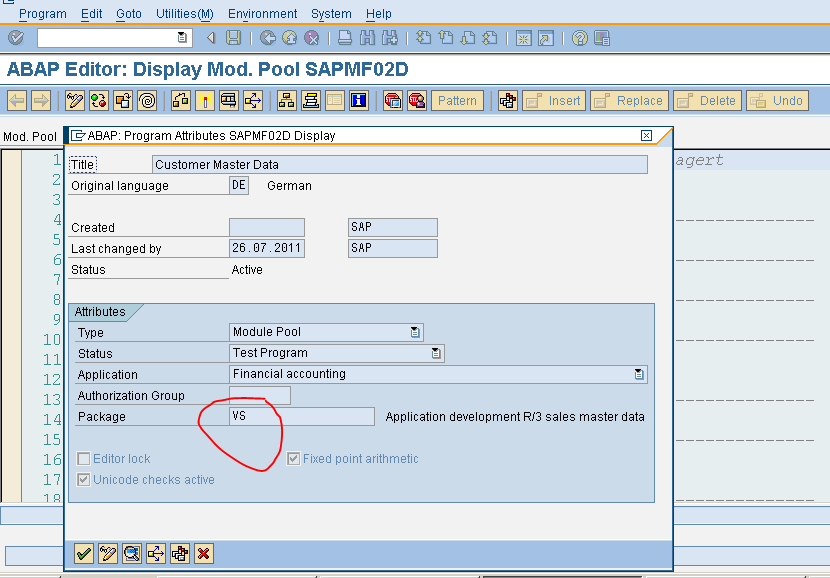Click the Back navigation arrow icon
The image size is (830, 578).
212,38
